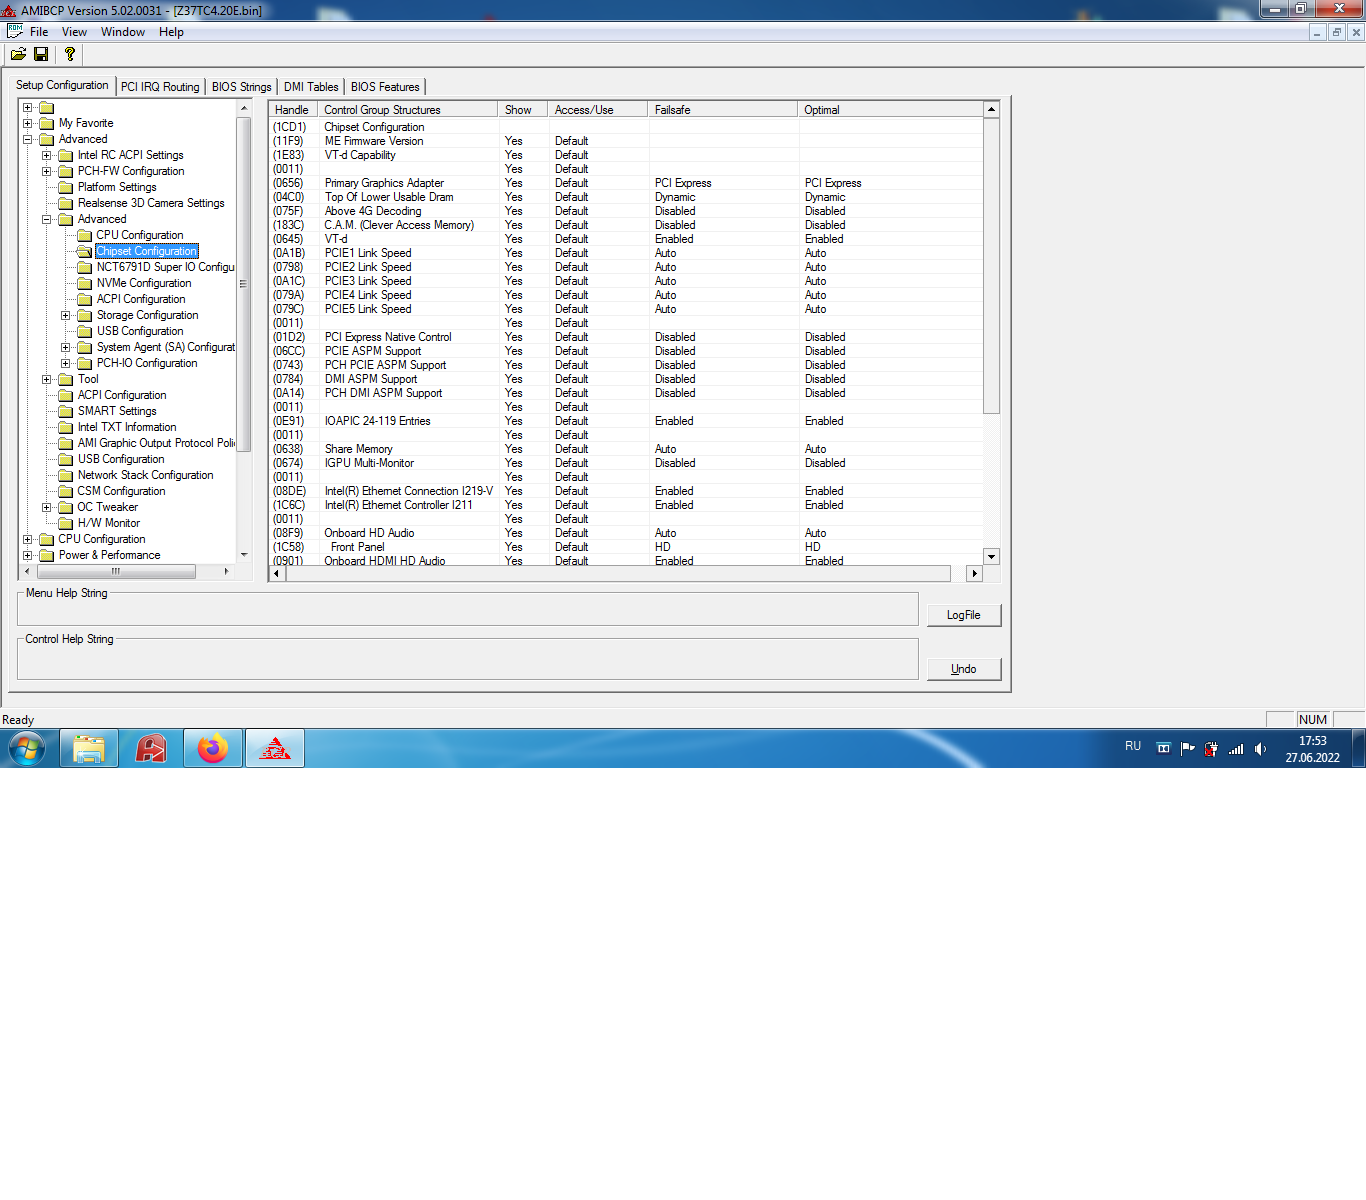The image size is (1366, 1200).
Task: Click the folder icon beside Intel TXT Information
Action: click(66, 427)
